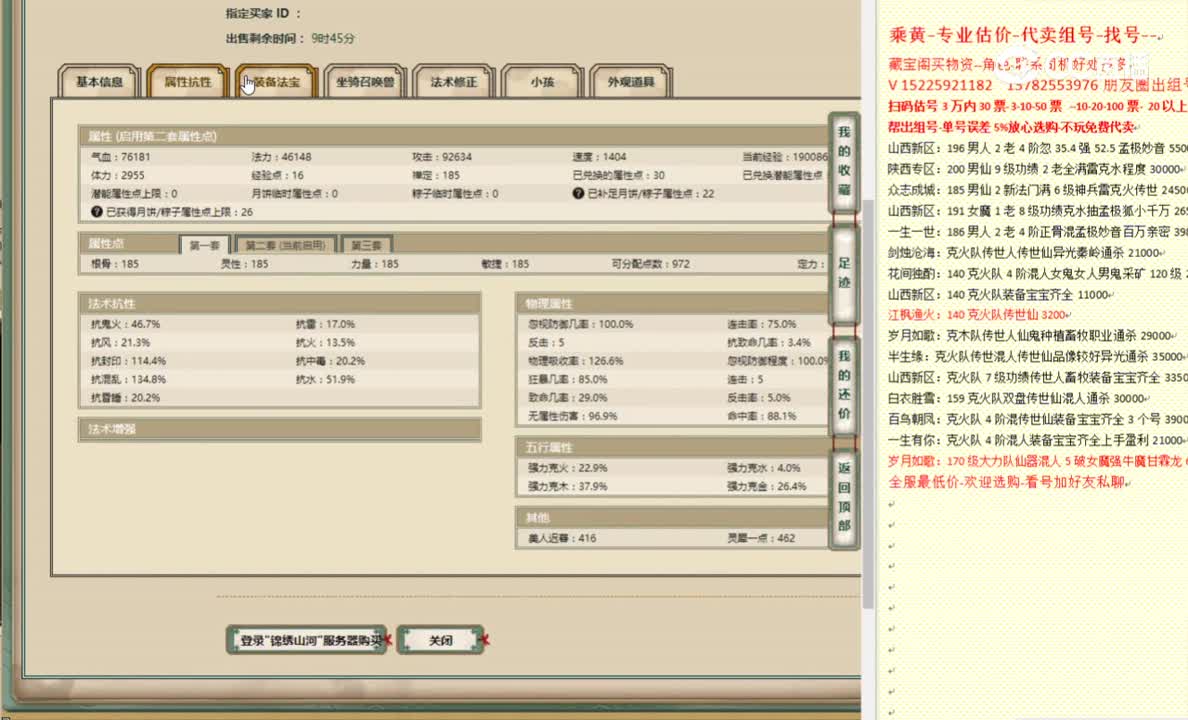Click the 强力克火：22.9% entry
The height and width of the screenshot is (720, 1188).
click(x=567, y=468)
